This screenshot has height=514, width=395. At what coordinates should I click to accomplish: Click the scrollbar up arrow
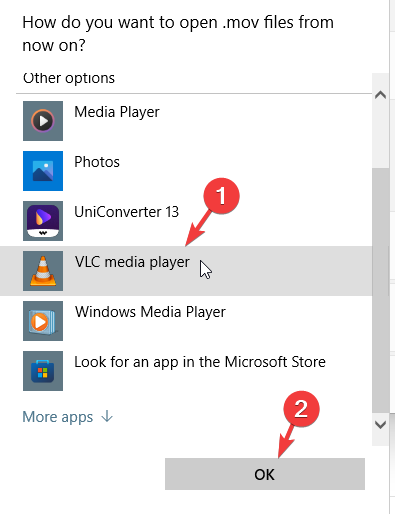380,95
